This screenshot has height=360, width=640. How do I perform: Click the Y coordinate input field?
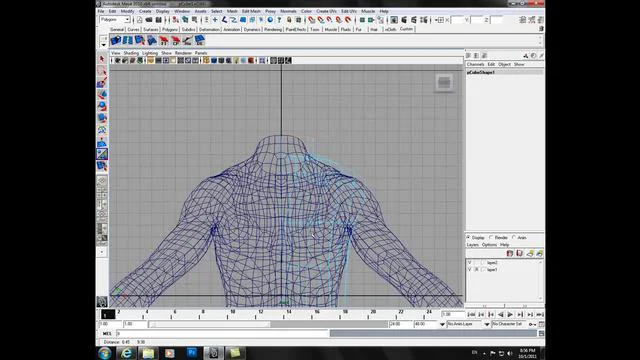(x=477, y=20)
